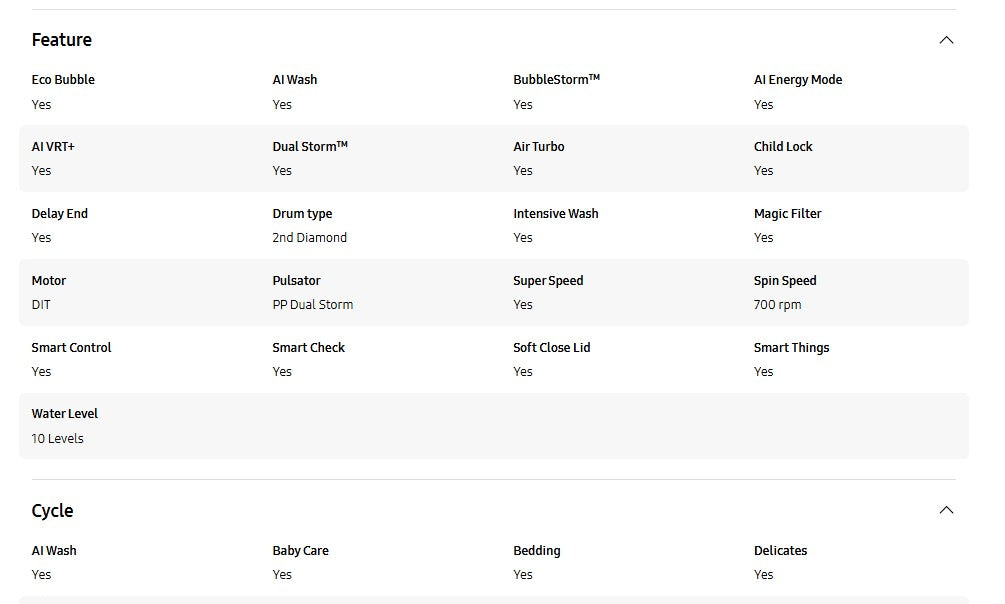Click the AI Energy Mode label

point(798,80)
